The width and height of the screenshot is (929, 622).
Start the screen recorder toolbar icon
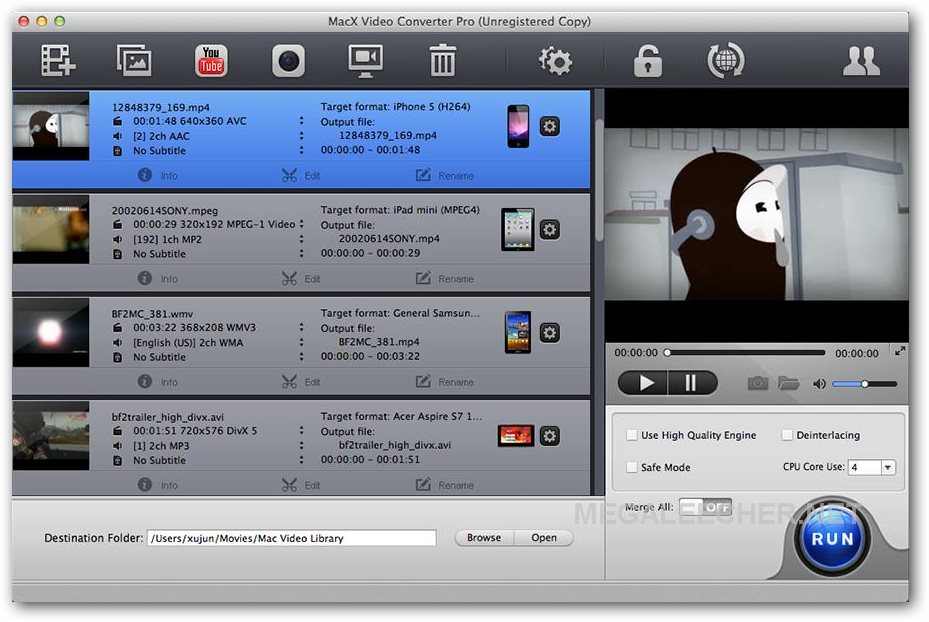(x=365, y=60)
